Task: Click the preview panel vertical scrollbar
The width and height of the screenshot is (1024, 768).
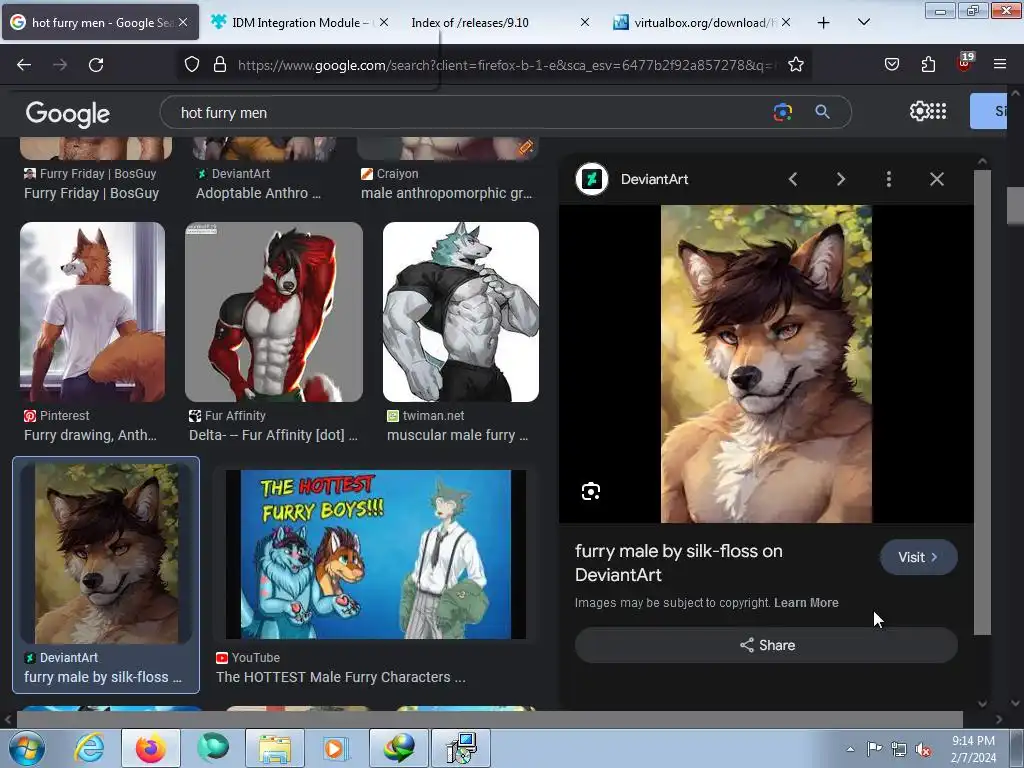Action: tap(982, 402)
